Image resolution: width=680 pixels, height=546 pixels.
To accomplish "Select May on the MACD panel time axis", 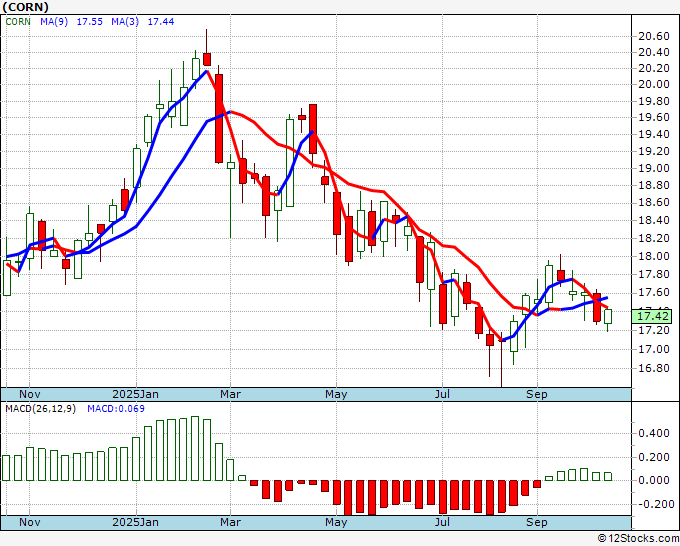I will [336, 522].
